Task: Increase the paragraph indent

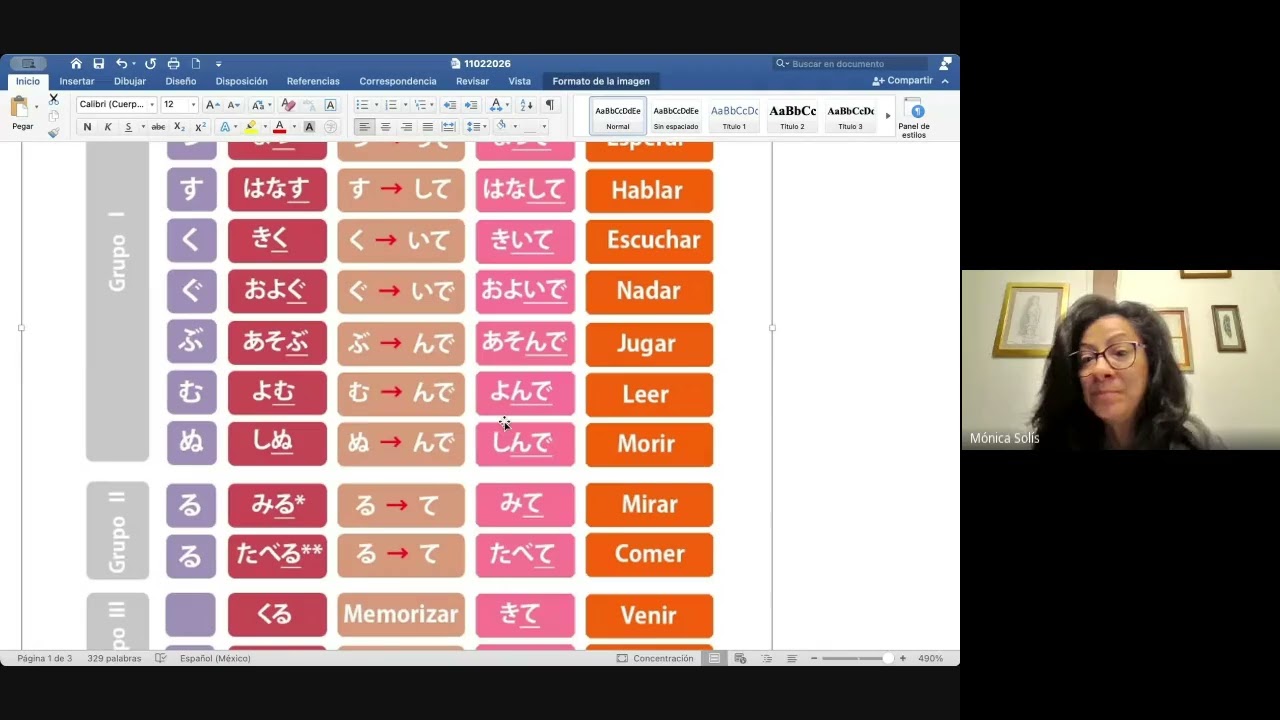Action: click(471, 104)
